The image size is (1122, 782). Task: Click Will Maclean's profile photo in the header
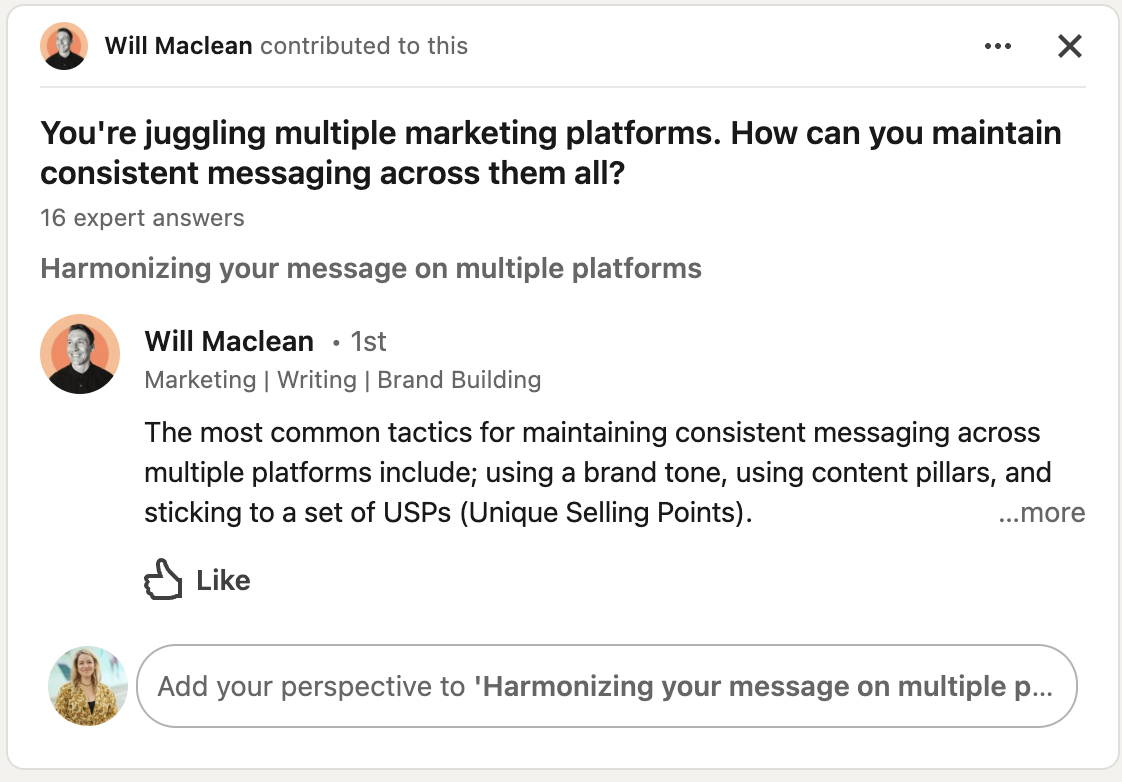pos(63,45)
